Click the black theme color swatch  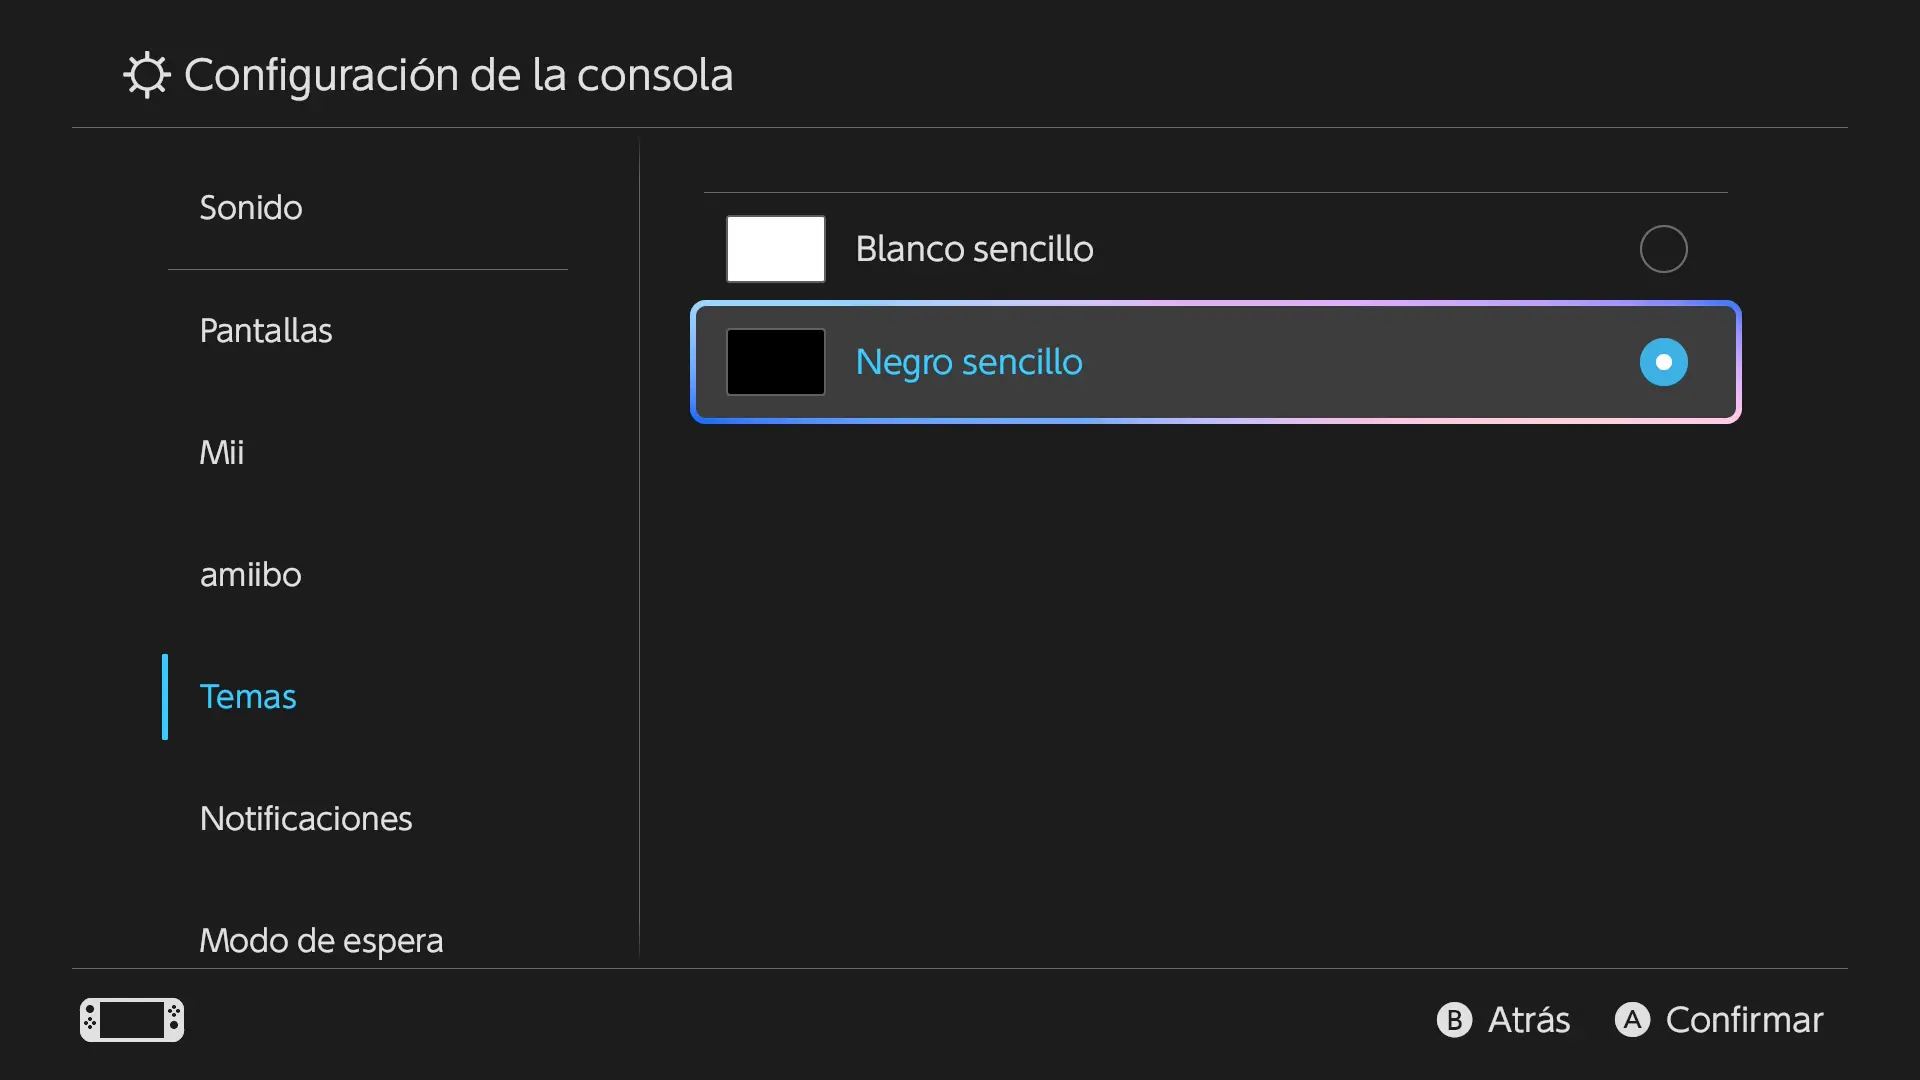pos(776,362)
